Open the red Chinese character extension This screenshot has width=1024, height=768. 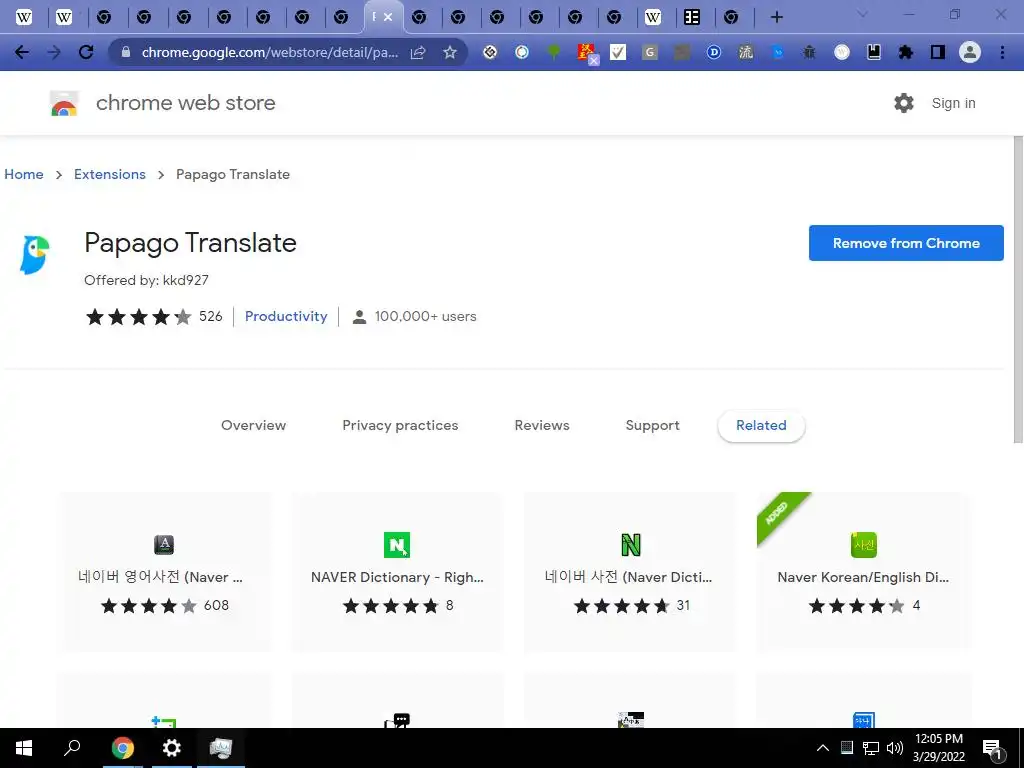coord(586,52)
